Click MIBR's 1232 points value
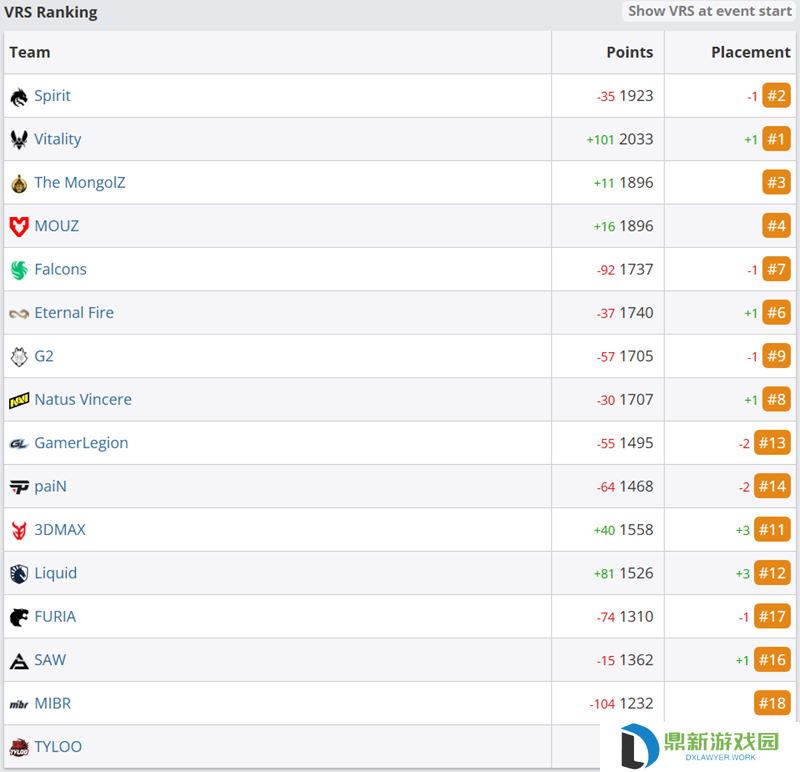 [x=636, y=703]
